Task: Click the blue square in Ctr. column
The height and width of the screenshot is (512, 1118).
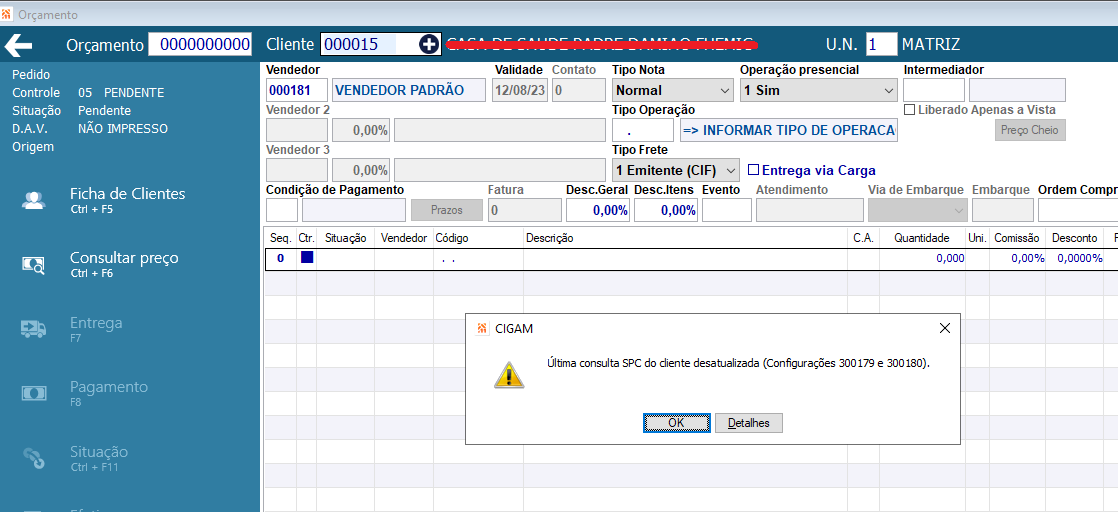Action: tap(307, 257)
